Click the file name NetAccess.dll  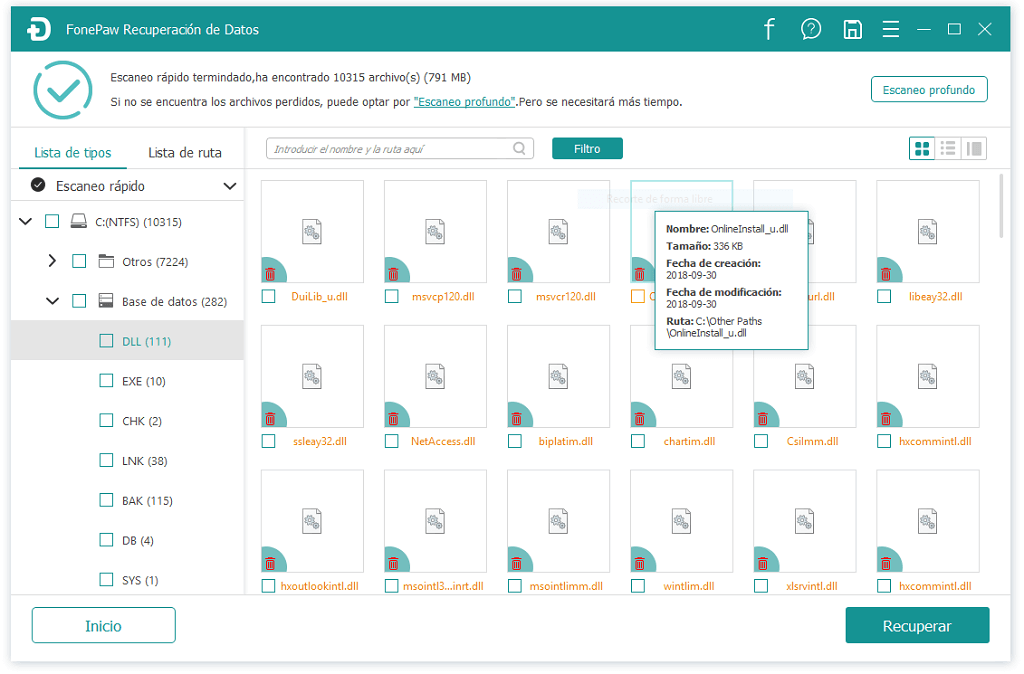click(443, 441)
